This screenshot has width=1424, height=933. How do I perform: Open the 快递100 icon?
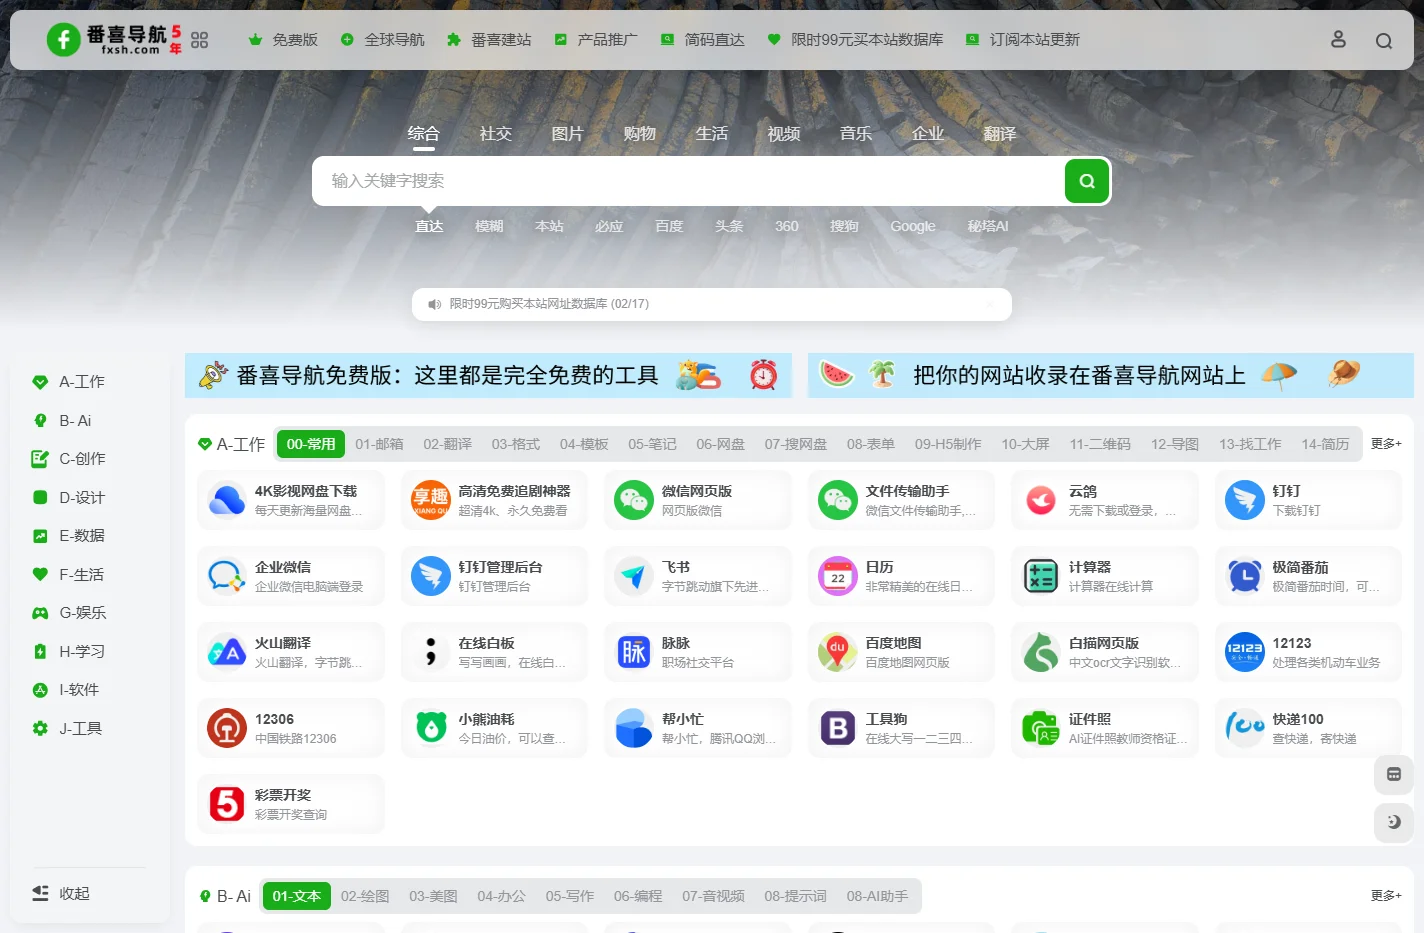coord(1245,728)
